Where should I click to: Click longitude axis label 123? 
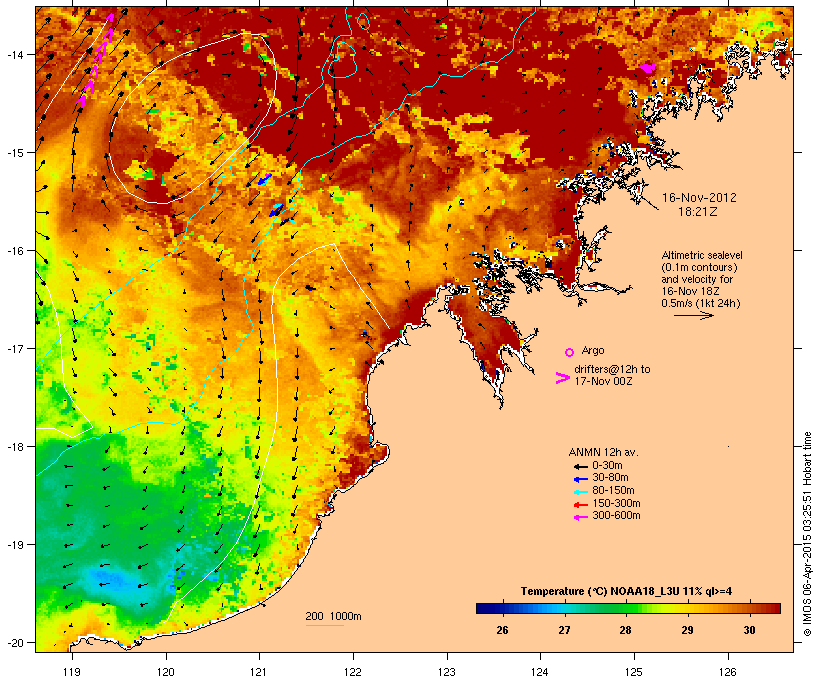click(447, 672)
